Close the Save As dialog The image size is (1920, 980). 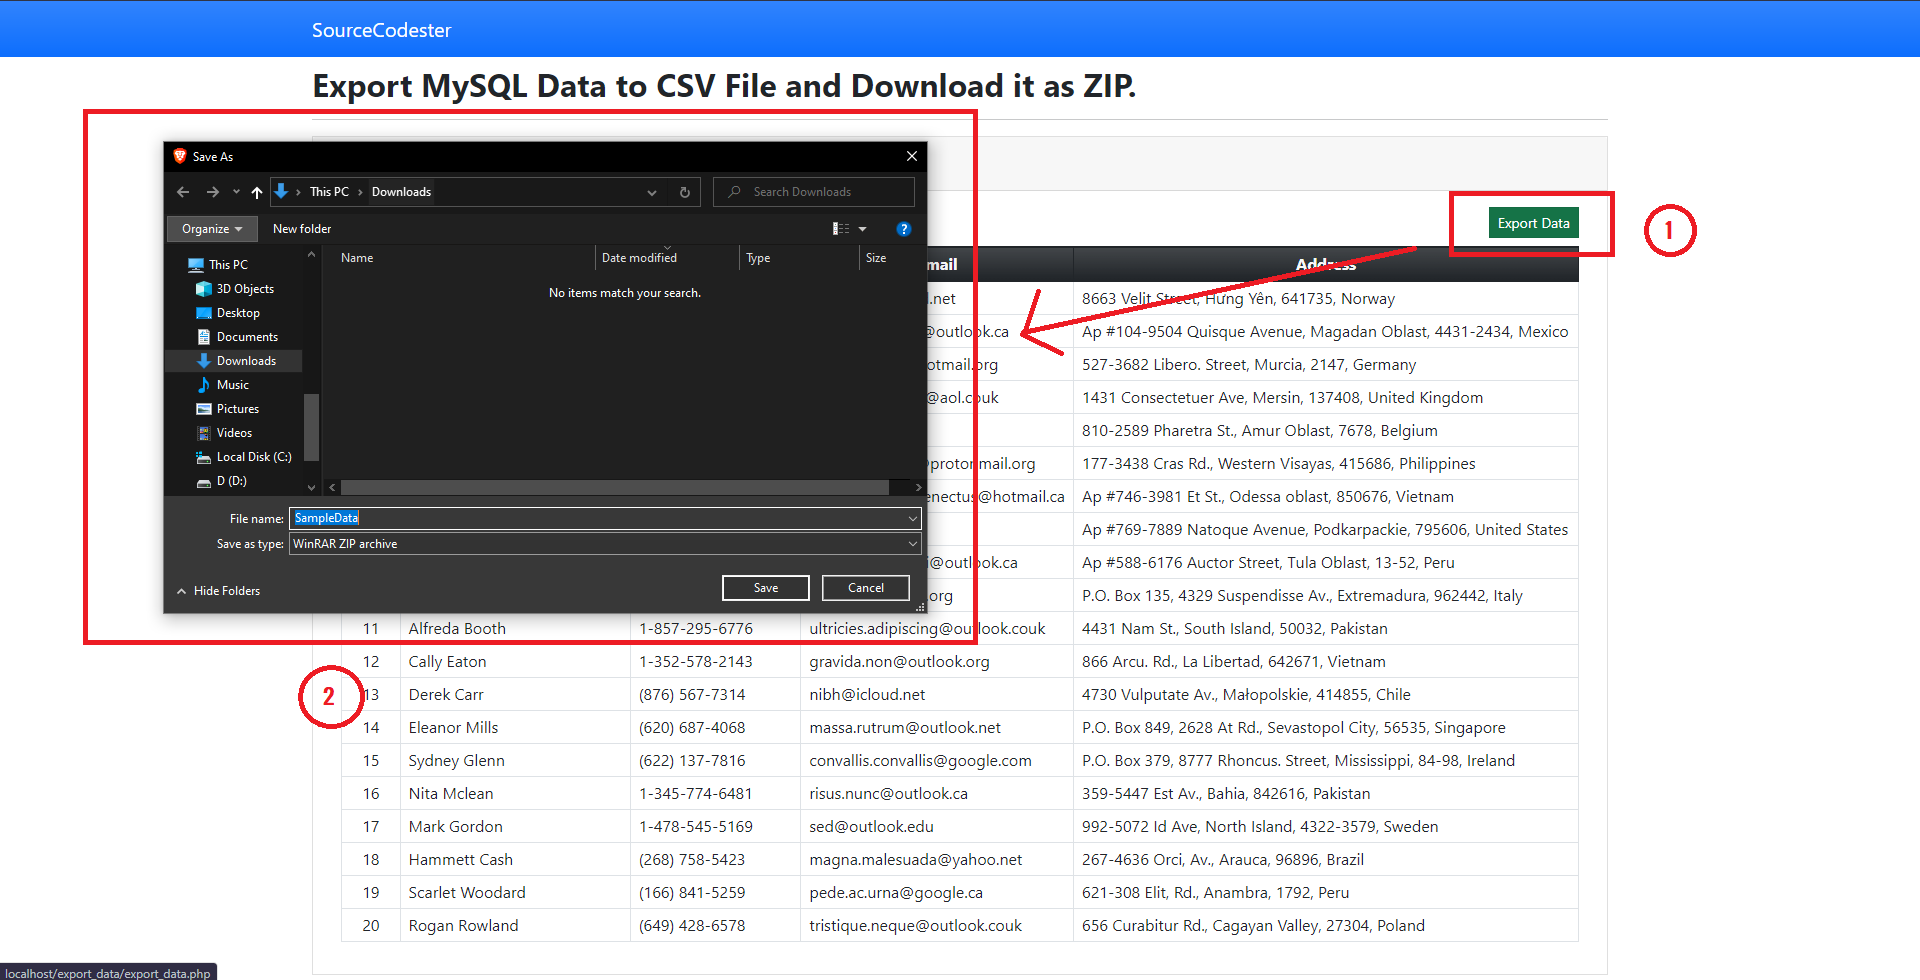912,156
